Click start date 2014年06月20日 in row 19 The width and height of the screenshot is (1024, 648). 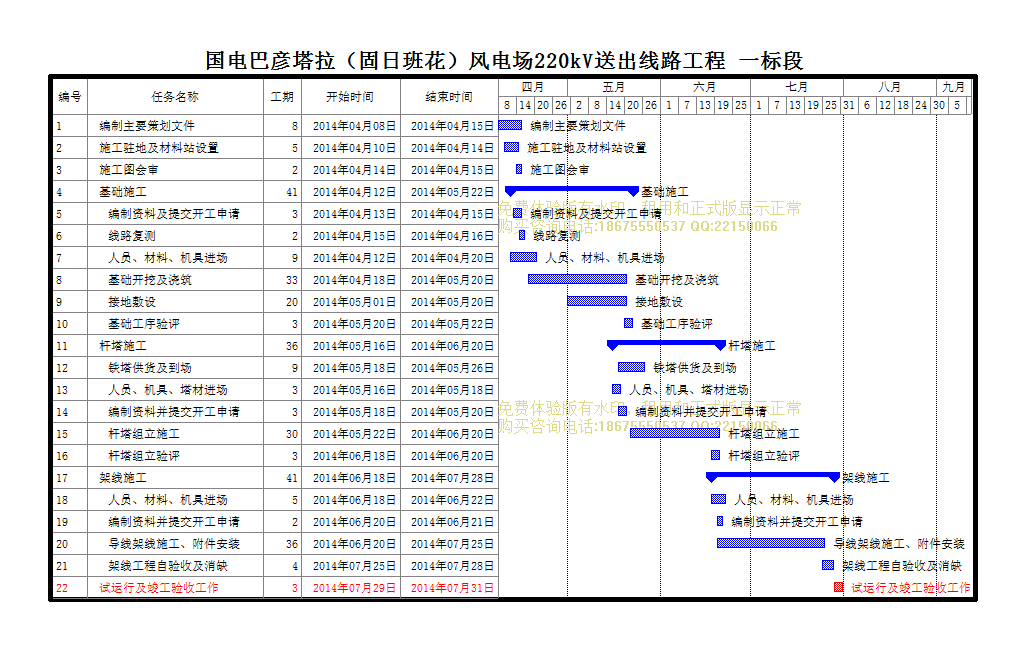tap(354, 522)
